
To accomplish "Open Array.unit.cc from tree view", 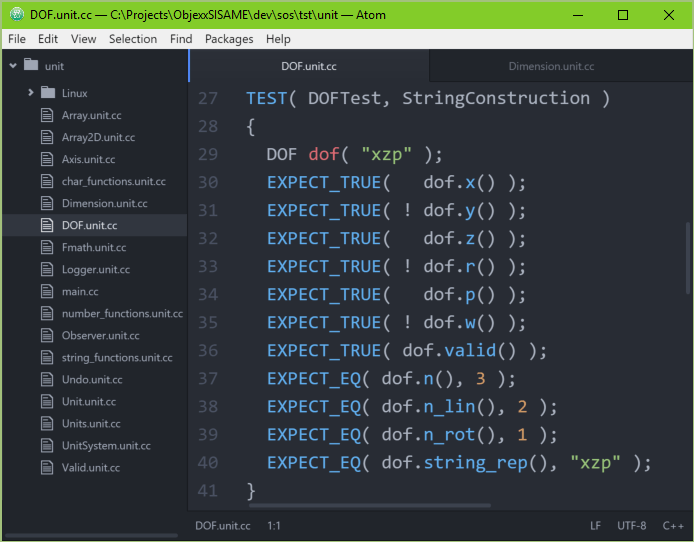I will 92,115.
